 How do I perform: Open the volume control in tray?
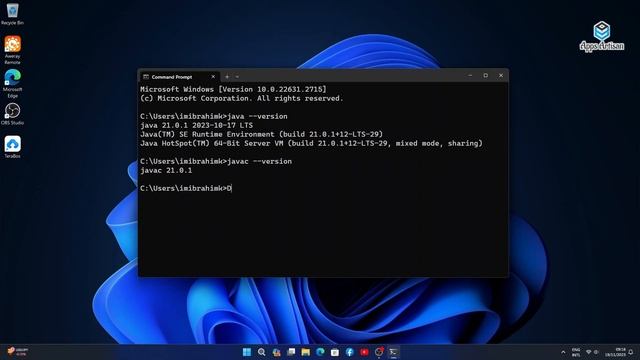pos(596,352)
